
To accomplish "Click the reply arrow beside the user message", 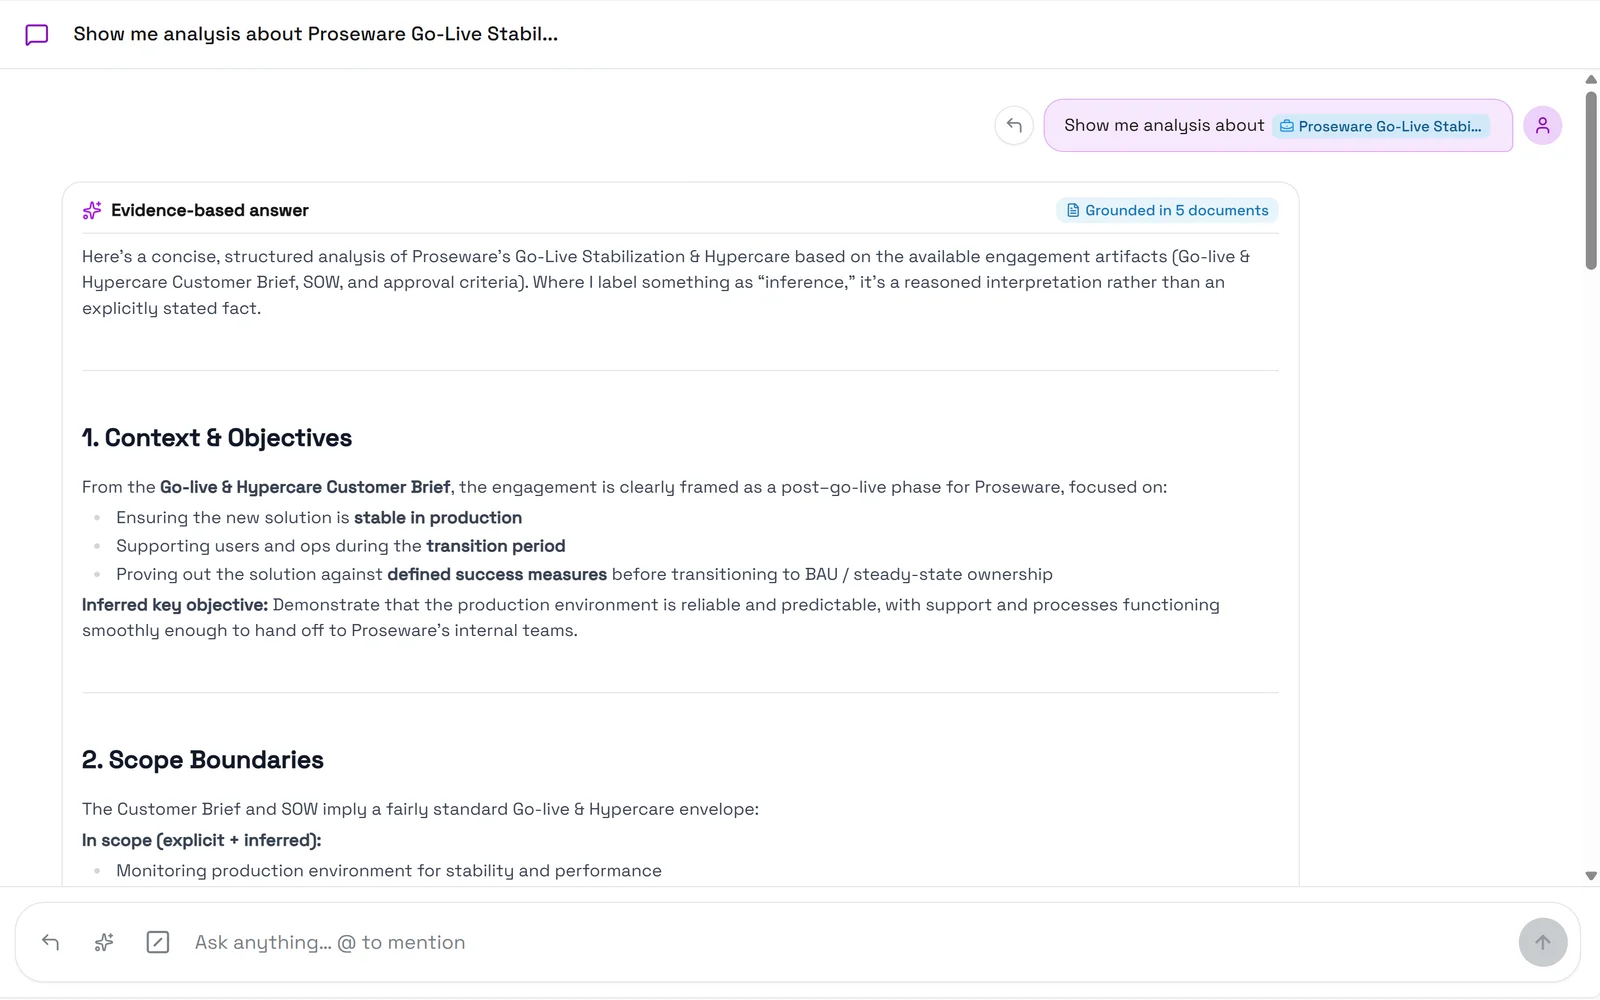I will (1014, 125).
